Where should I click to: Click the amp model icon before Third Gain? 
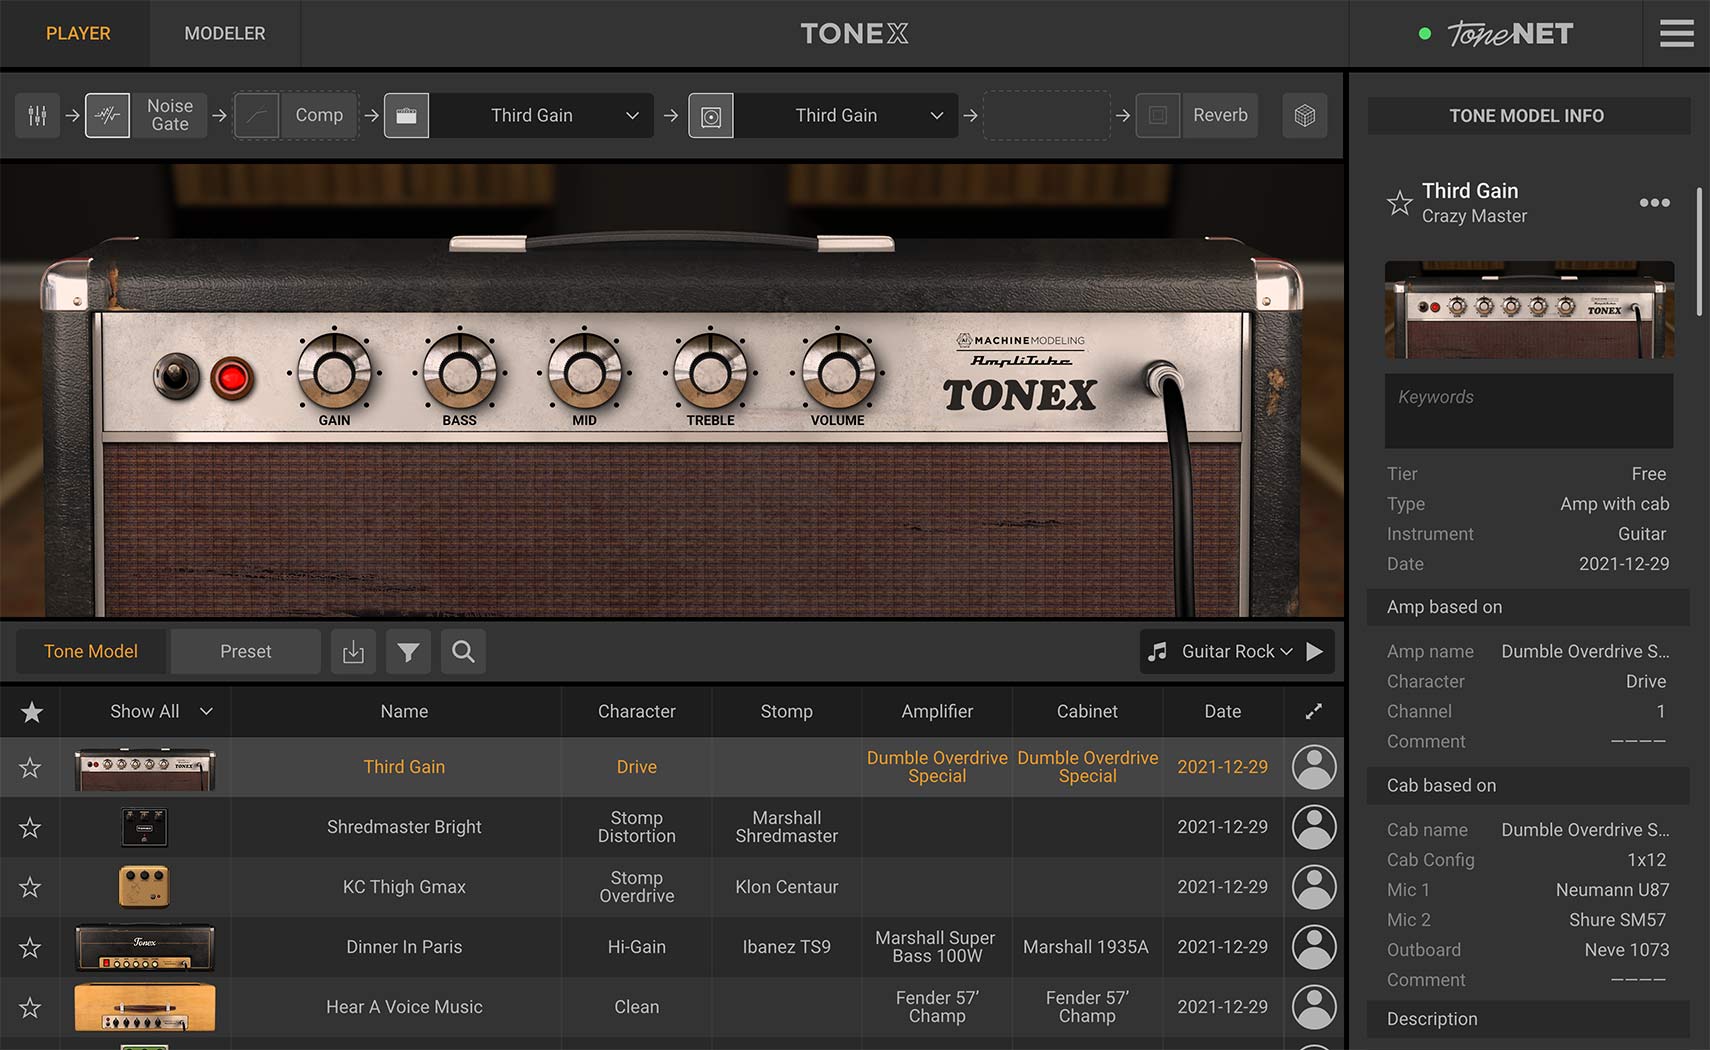click(x=407, y=115)
